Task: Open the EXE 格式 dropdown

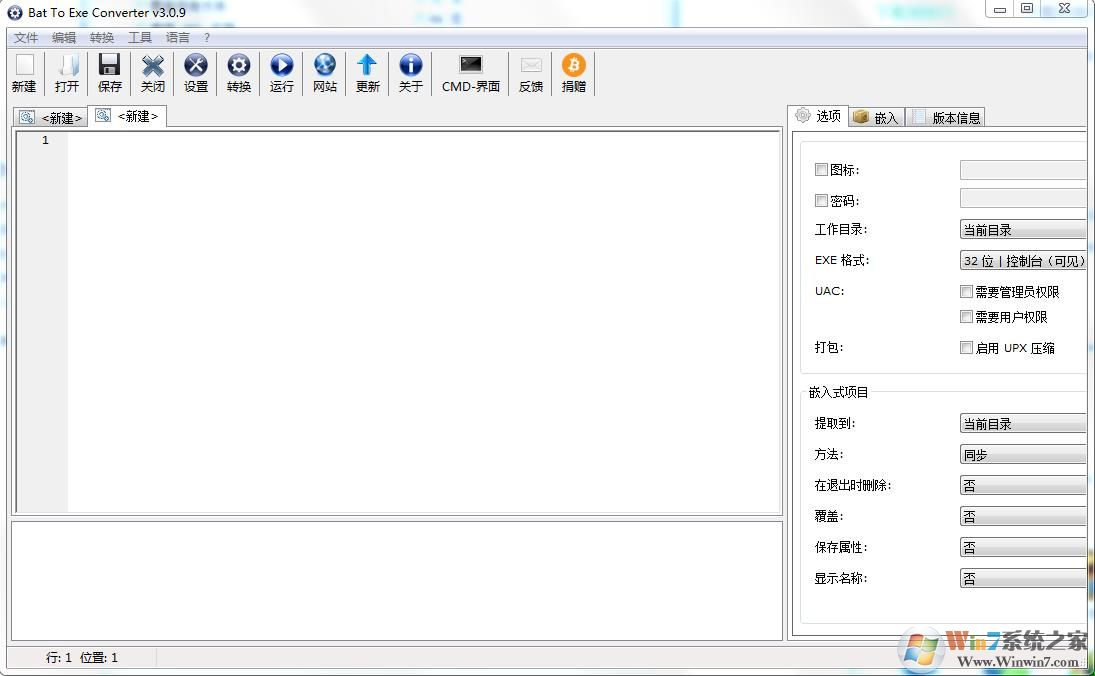Action: [1023, 260]
